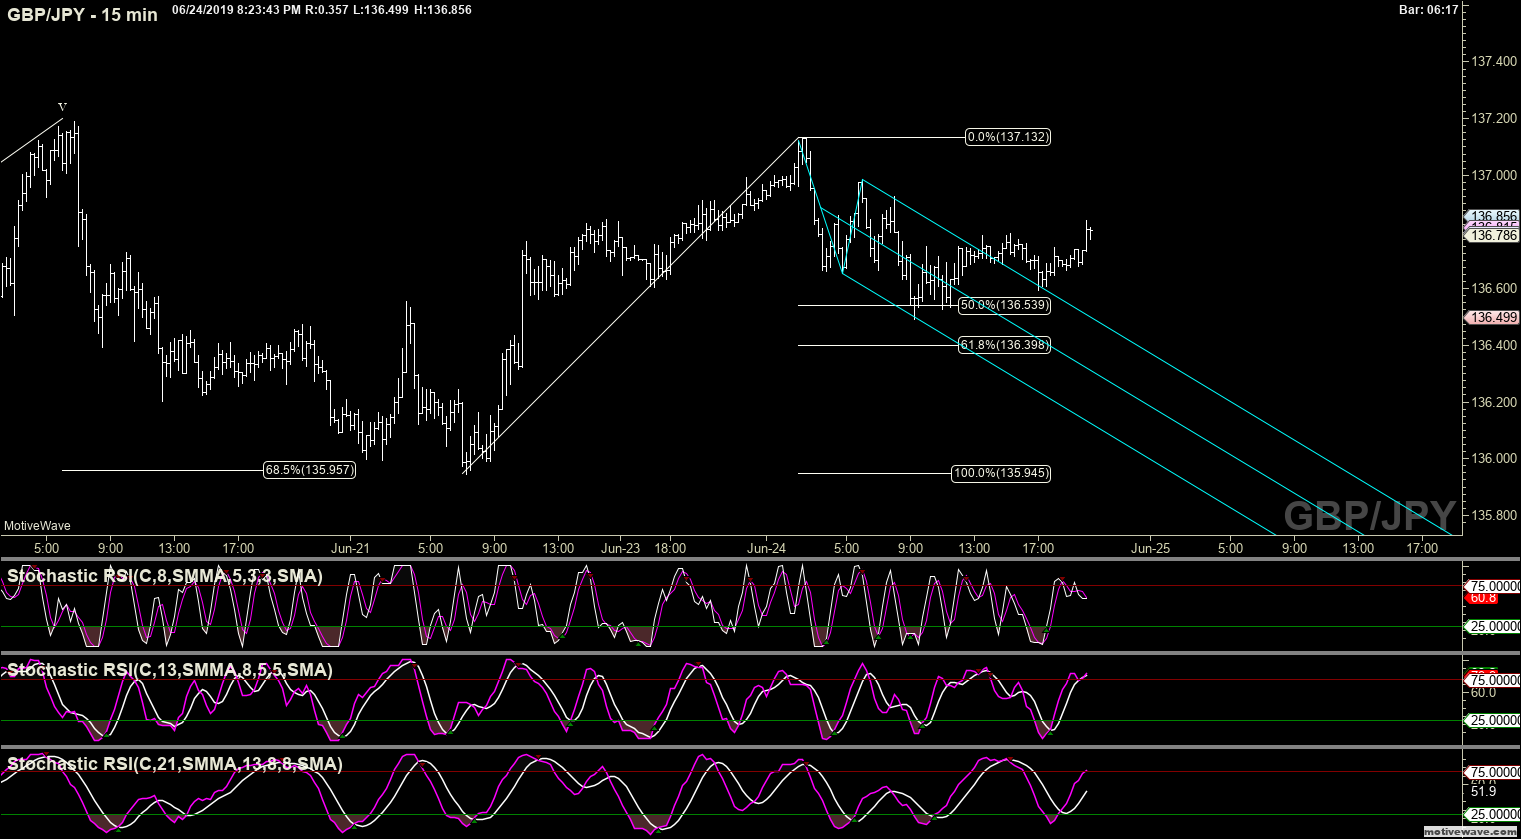Click the L:136.499 low readout in the header
This screenshot has width=1521, height=839.
pos(382,10)
